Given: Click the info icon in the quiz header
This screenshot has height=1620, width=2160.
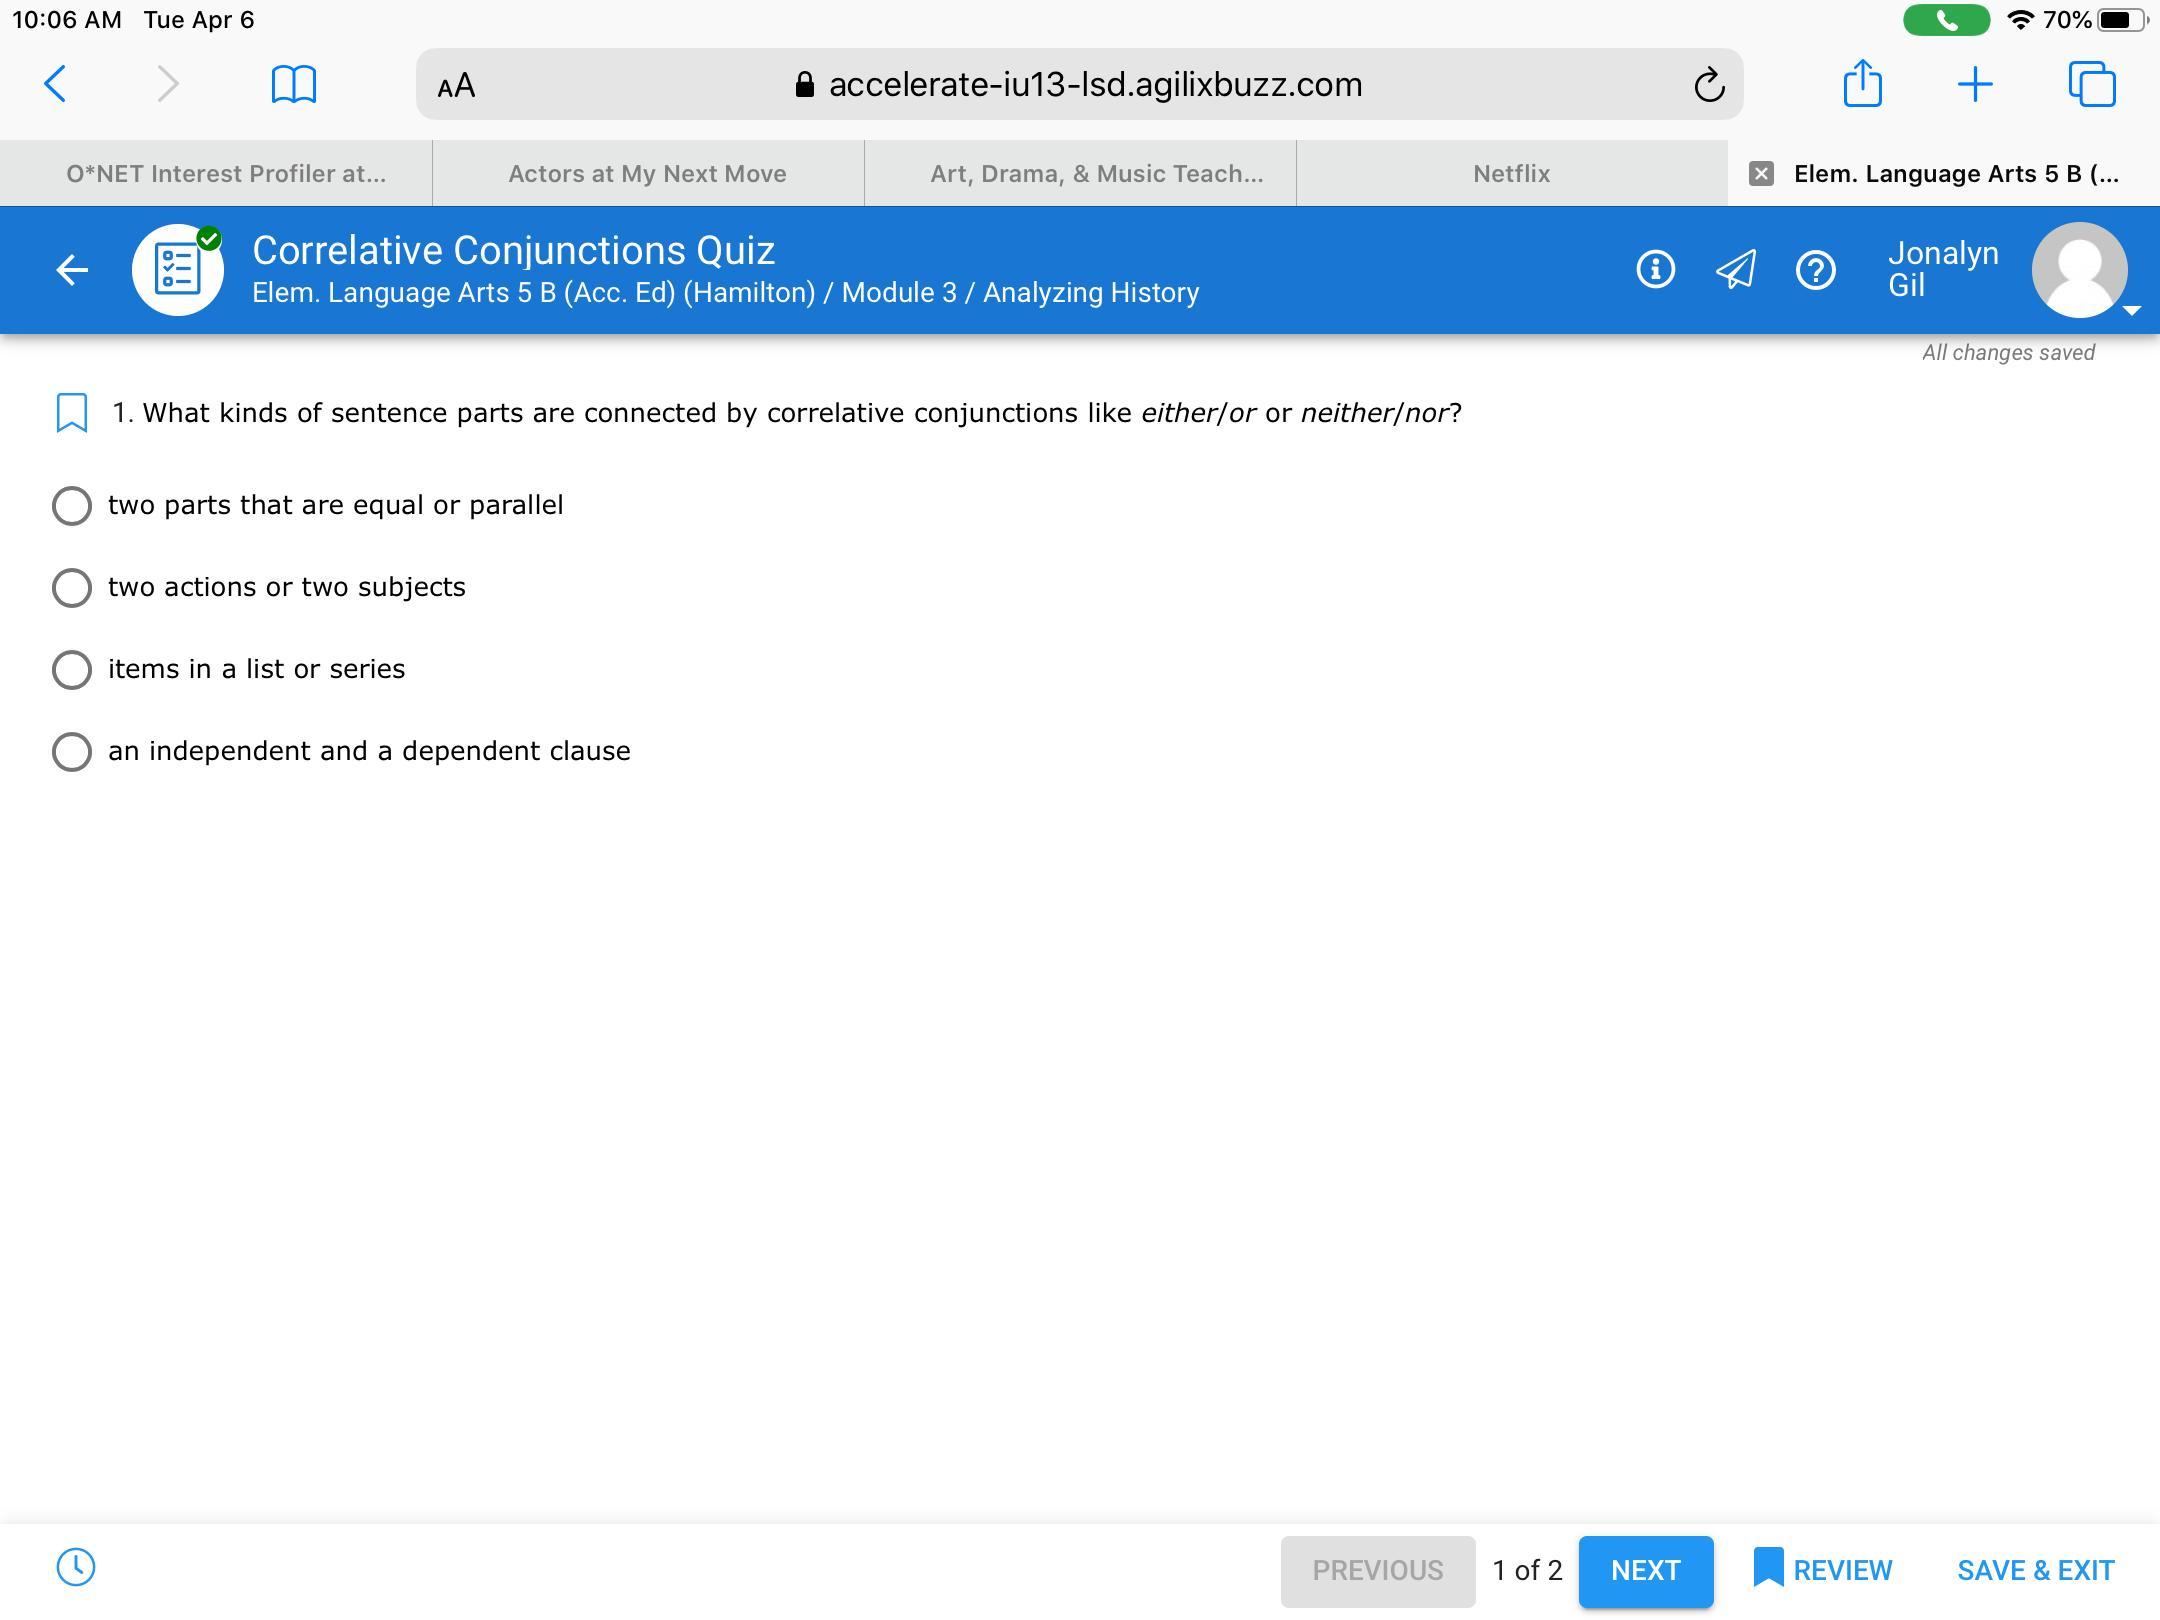Looking at the screenshot, I should pos(1655,270).
